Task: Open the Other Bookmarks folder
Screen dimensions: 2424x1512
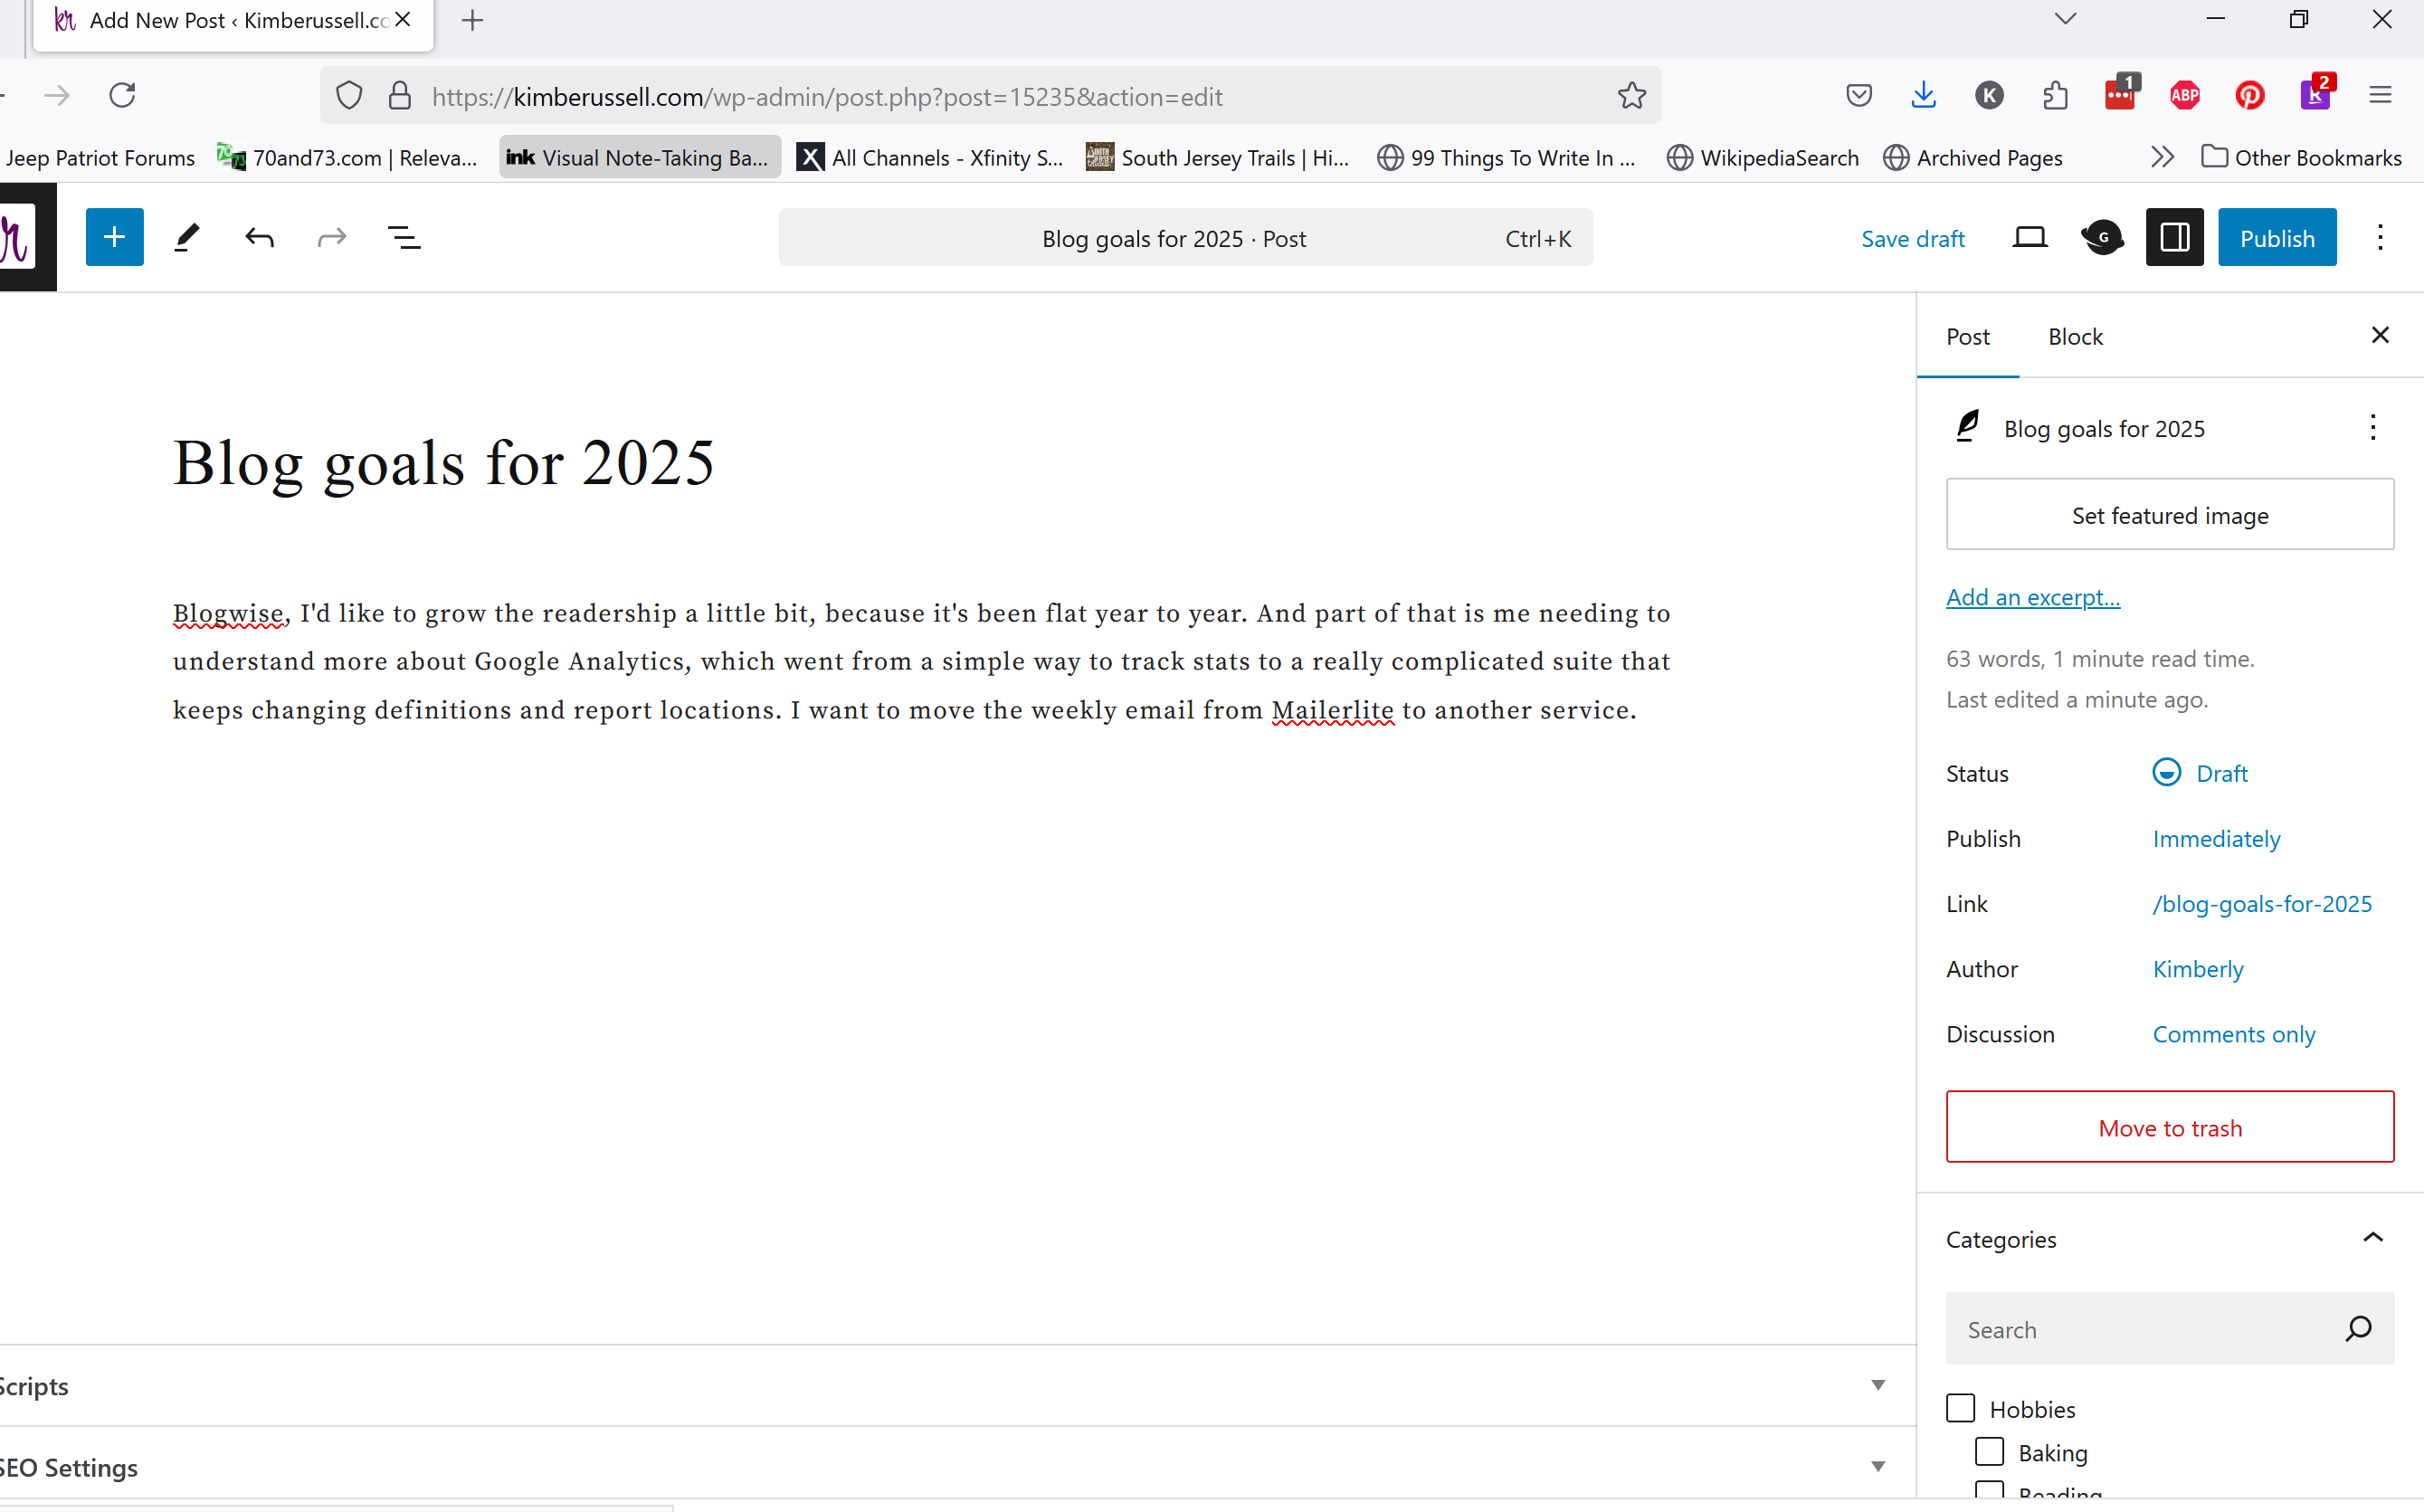Action: pos(2300,157)
